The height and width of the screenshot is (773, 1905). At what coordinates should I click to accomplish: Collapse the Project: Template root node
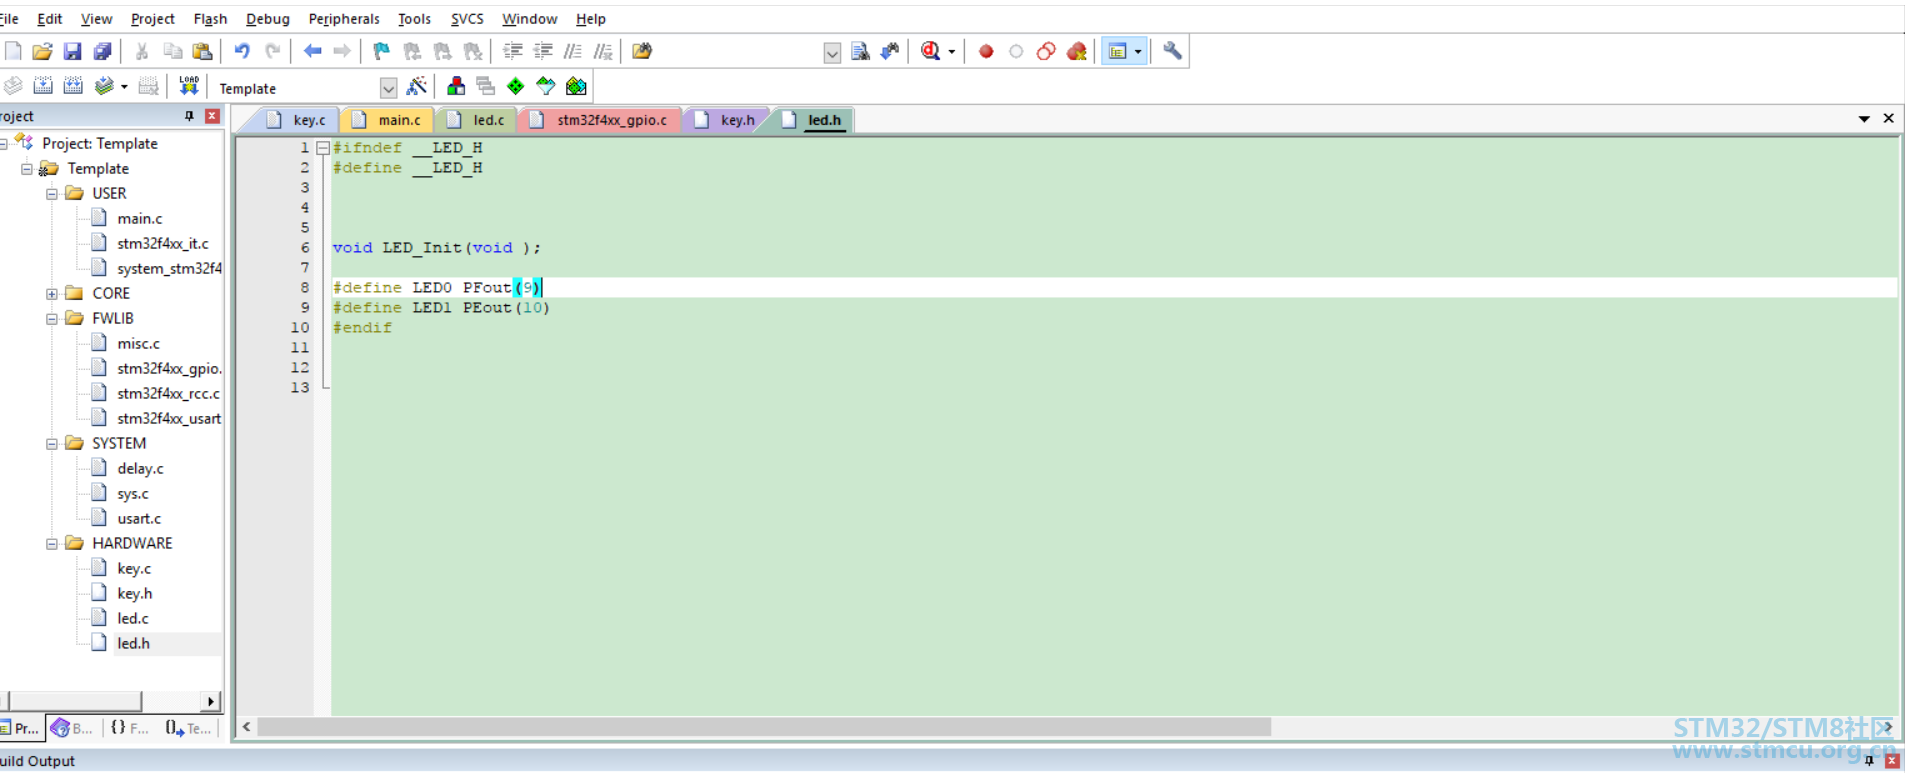coord(4,144)
